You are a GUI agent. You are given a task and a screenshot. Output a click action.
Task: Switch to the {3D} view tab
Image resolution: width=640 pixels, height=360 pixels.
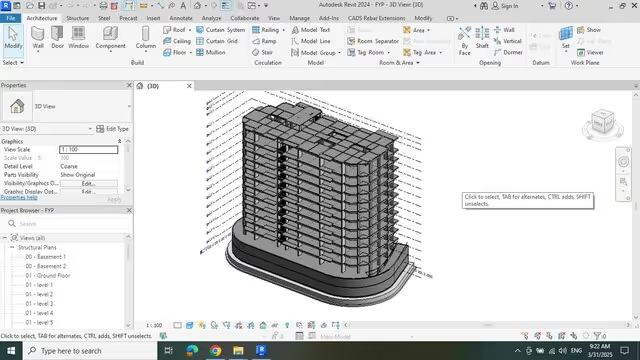pyautogui.click(x=153, y=86)
